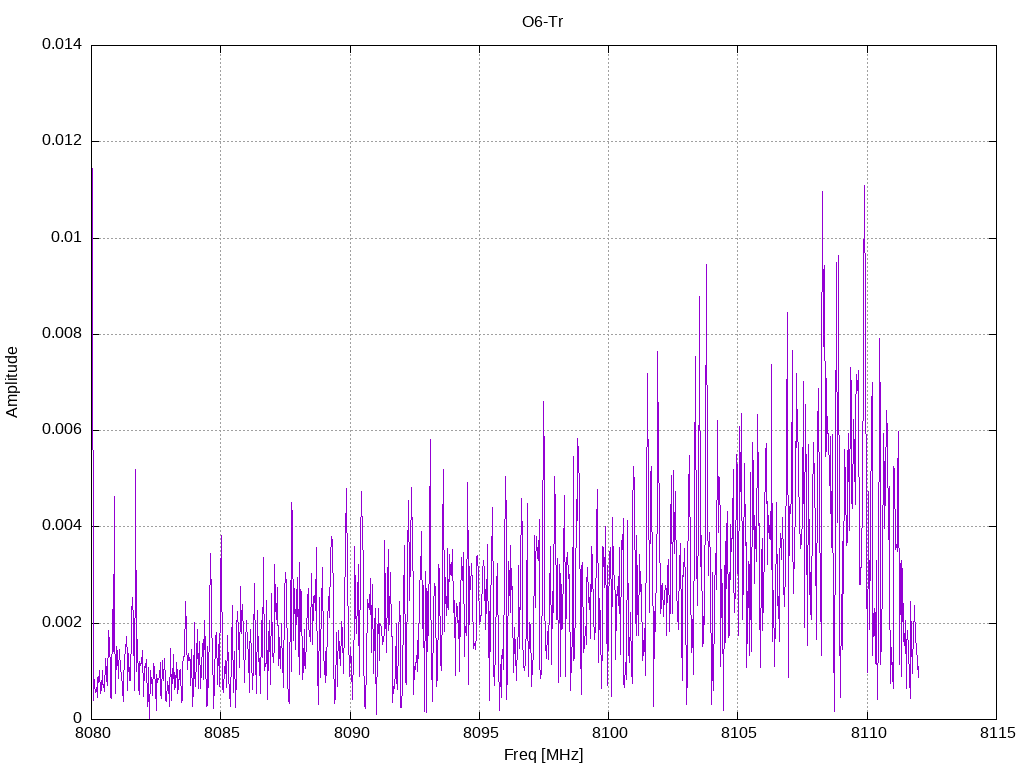The width and height of the screenshot is (1024, 768).
Task: Click the 0.01 y-axis tick label
Action: point(65,238)
